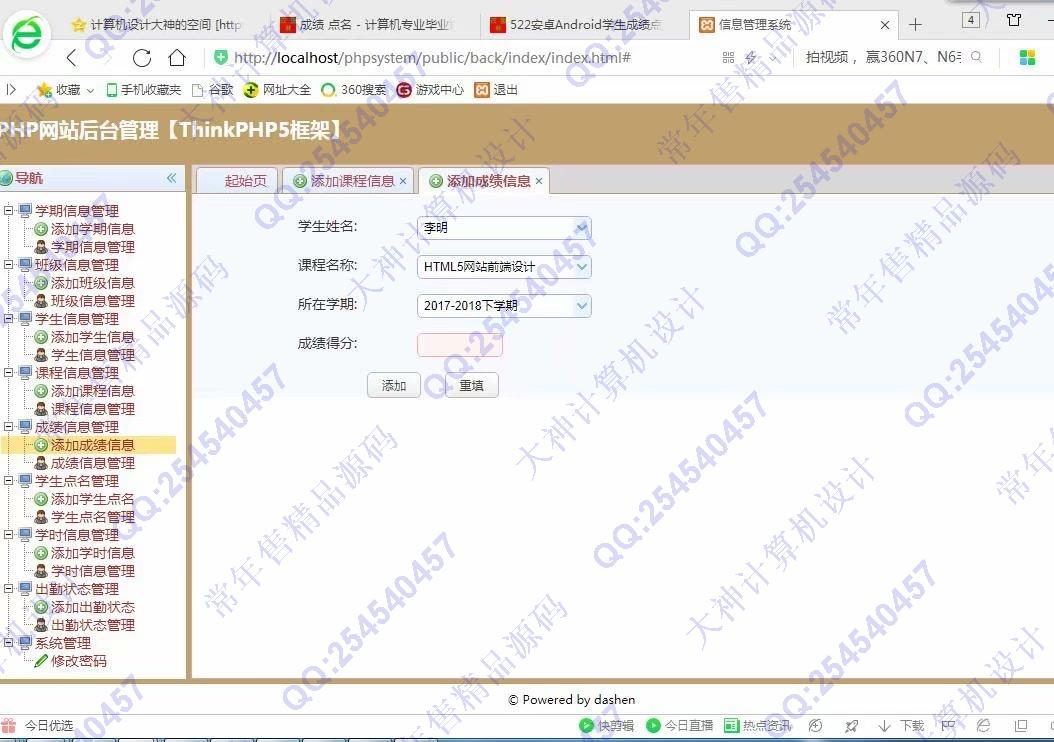This screenshot has height=742, width=1054.
Task: Click the browser back arrow
Action: [72, 58]
